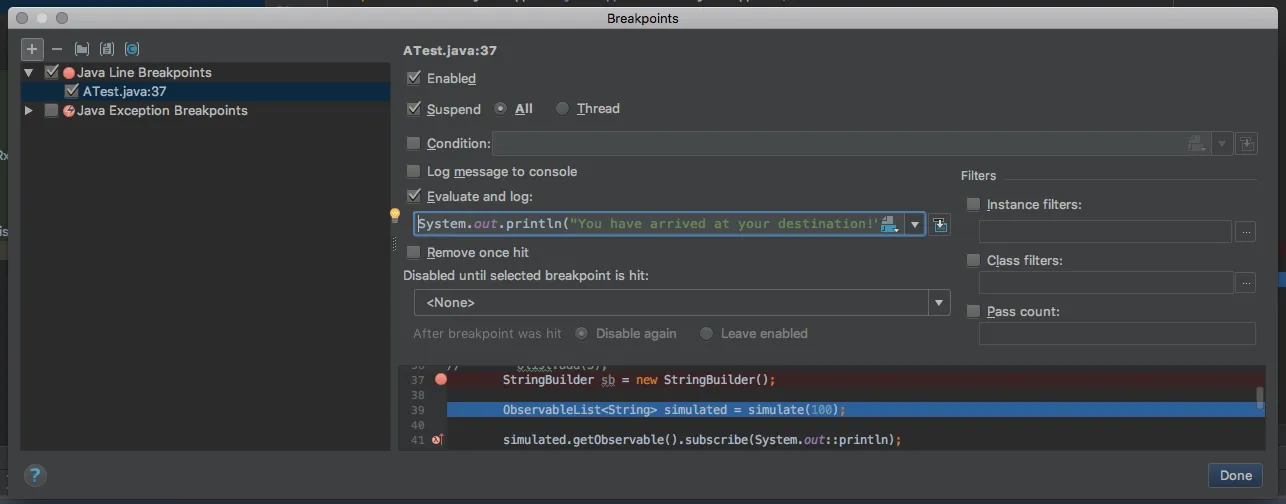Click the breakpoint marker on line 37

[x=441, y=379]
